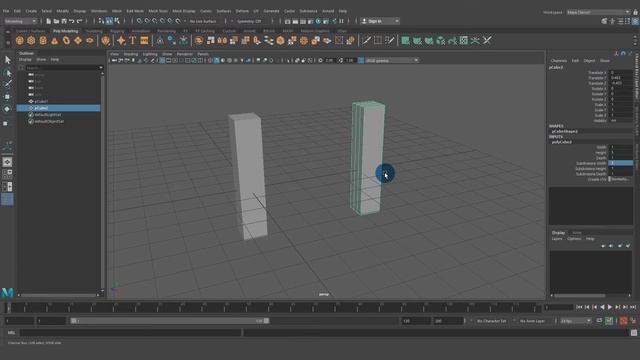Toggle the highlighted shading icon in viewport toolbar
This screenshot has width=640, height=360.
(x=217, y=60)
